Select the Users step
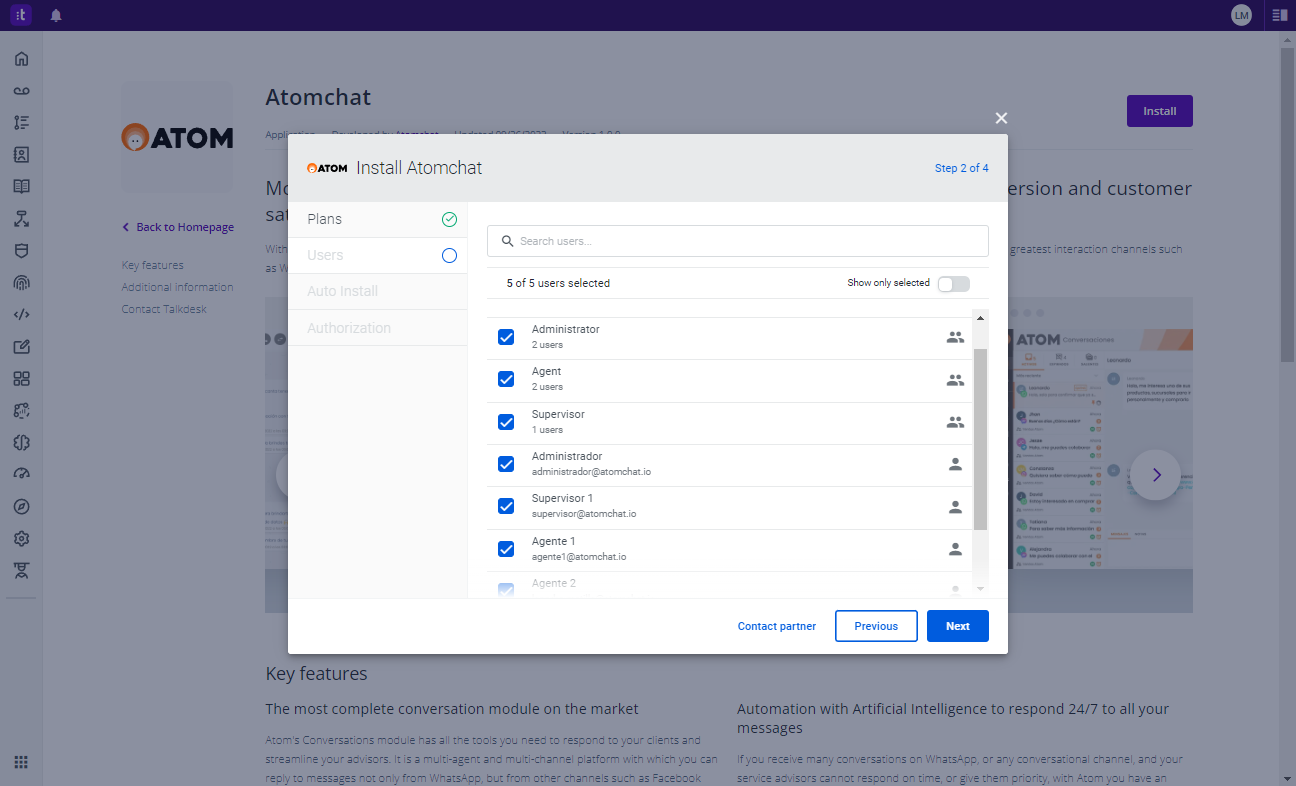 (x=377, y=255)
